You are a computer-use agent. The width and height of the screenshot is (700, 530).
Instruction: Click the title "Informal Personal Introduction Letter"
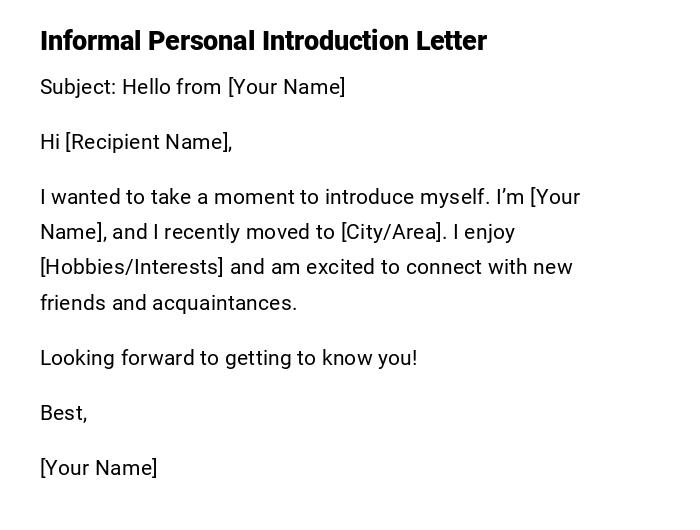click(263, 41)
